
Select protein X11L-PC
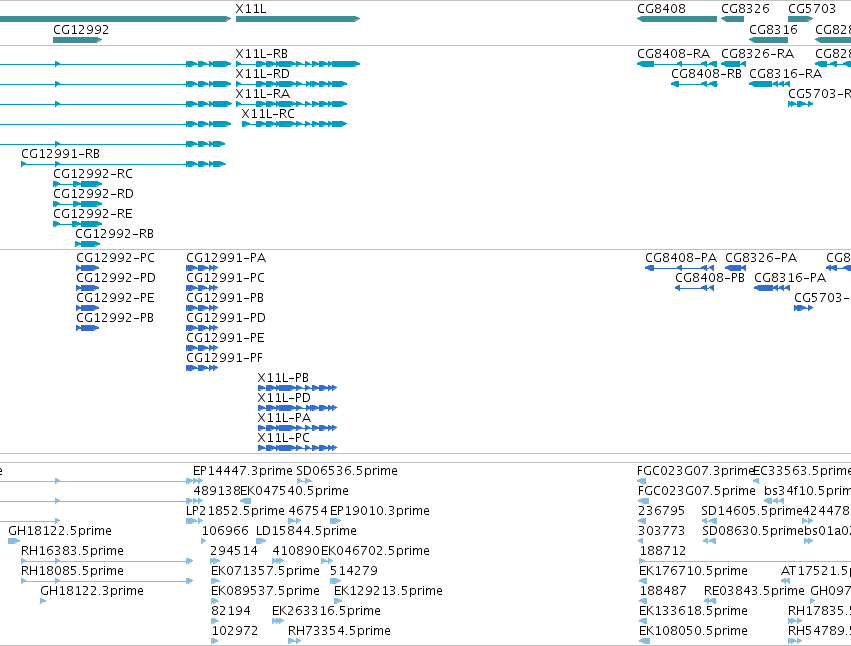coord(297,448)
